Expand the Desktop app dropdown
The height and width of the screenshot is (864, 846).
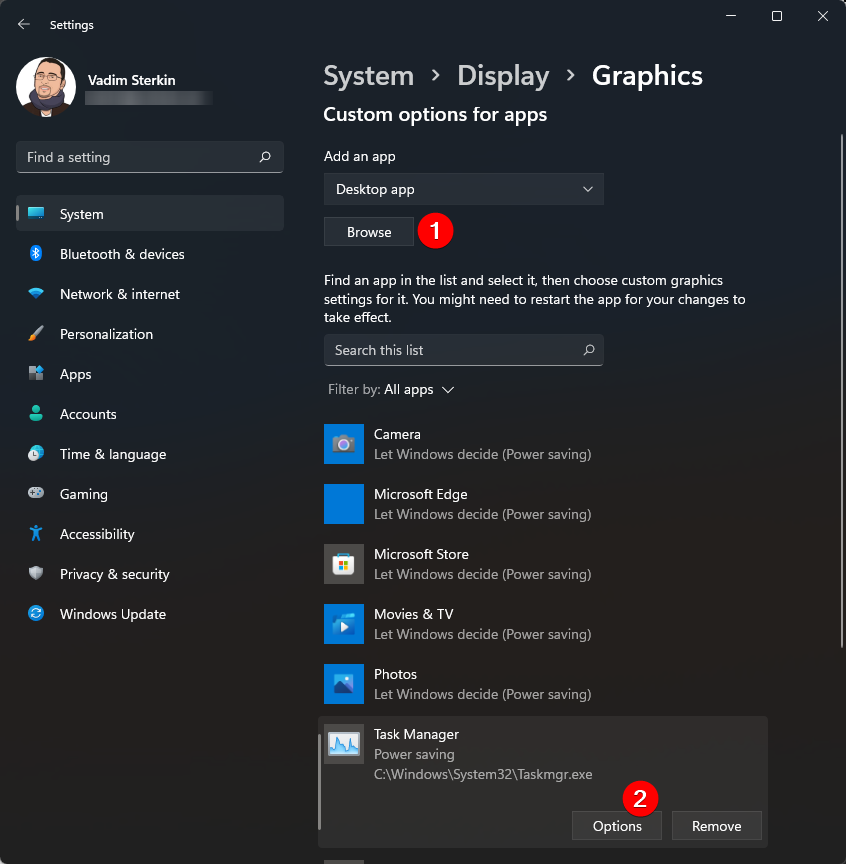coord(464,189)
